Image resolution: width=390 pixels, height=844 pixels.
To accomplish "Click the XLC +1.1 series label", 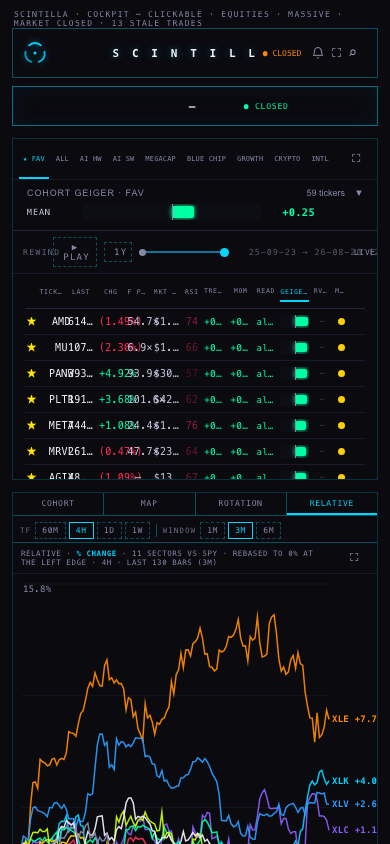I will 354,829.
